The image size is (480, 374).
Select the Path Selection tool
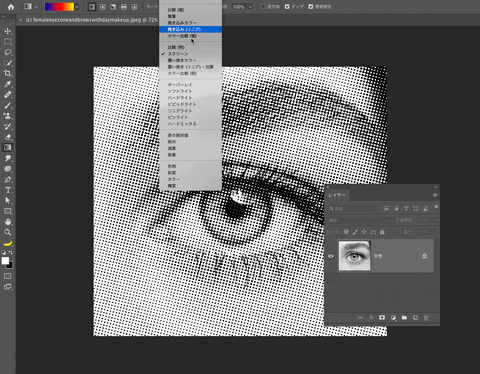pos(8,200)
